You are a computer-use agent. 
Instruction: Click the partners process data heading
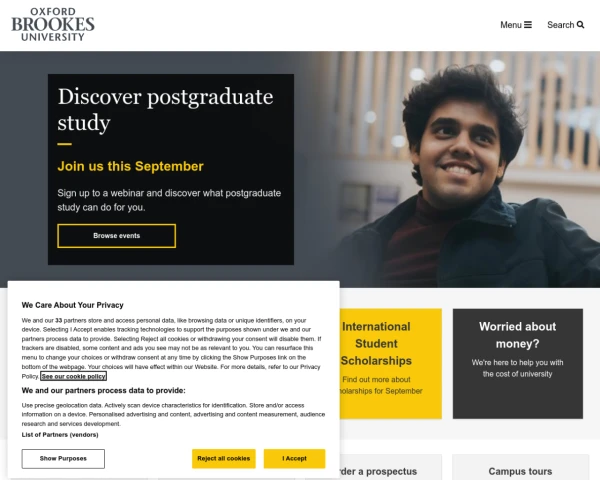(x=104, y=391)
